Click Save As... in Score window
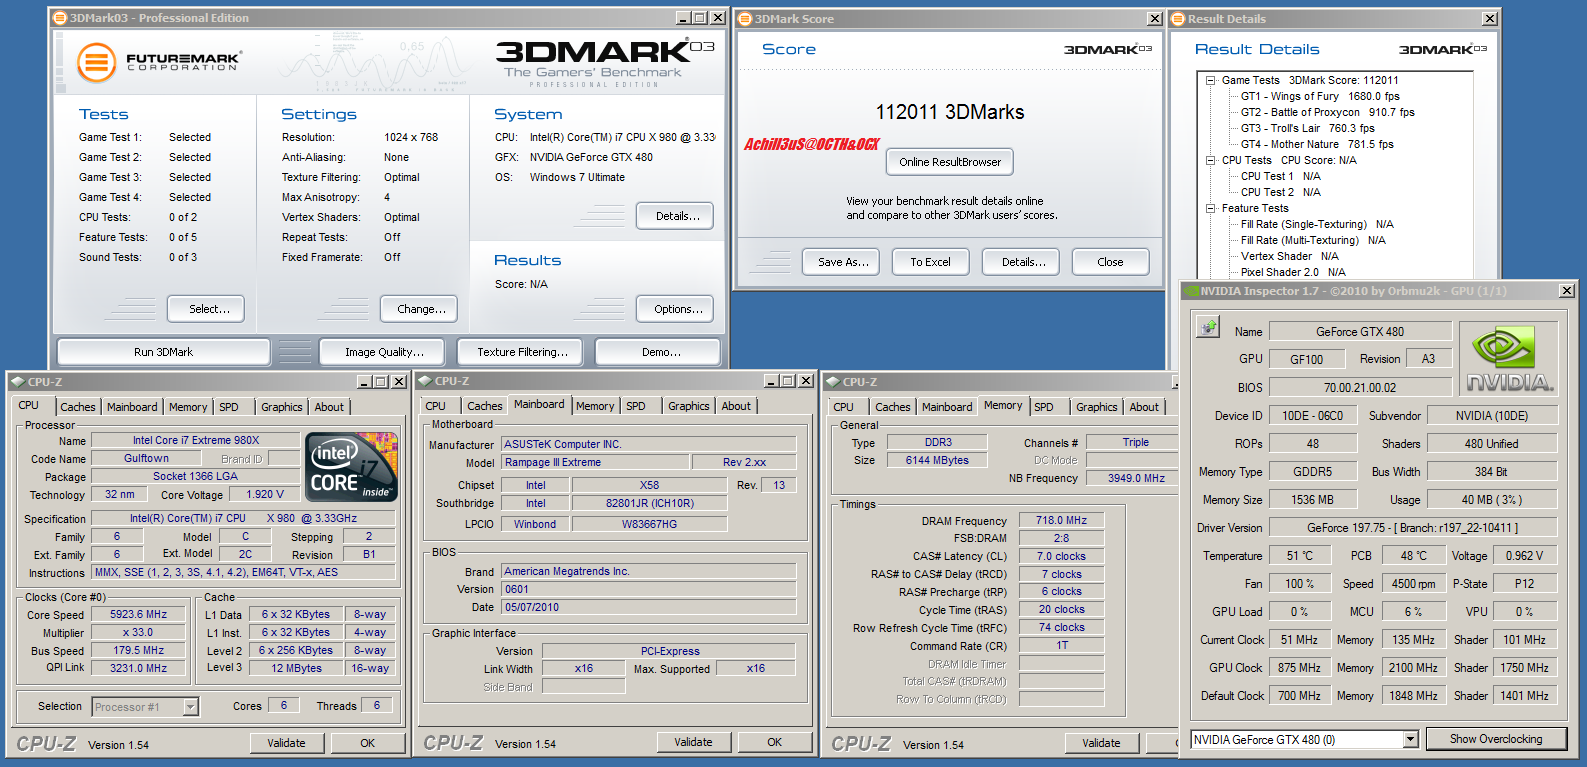The height and width of the screenshot is (767, 1587). pyautogui.click(x=841, y=262)
